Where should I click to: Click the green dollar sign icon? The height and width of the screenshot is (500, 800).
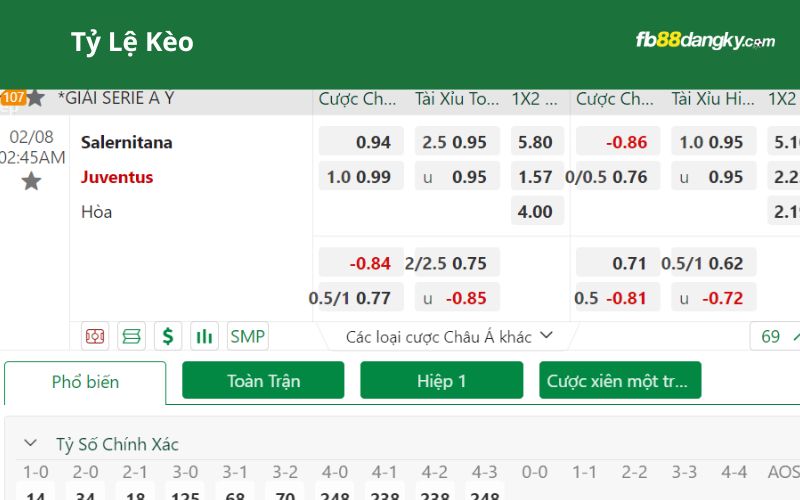click(168, 336)
